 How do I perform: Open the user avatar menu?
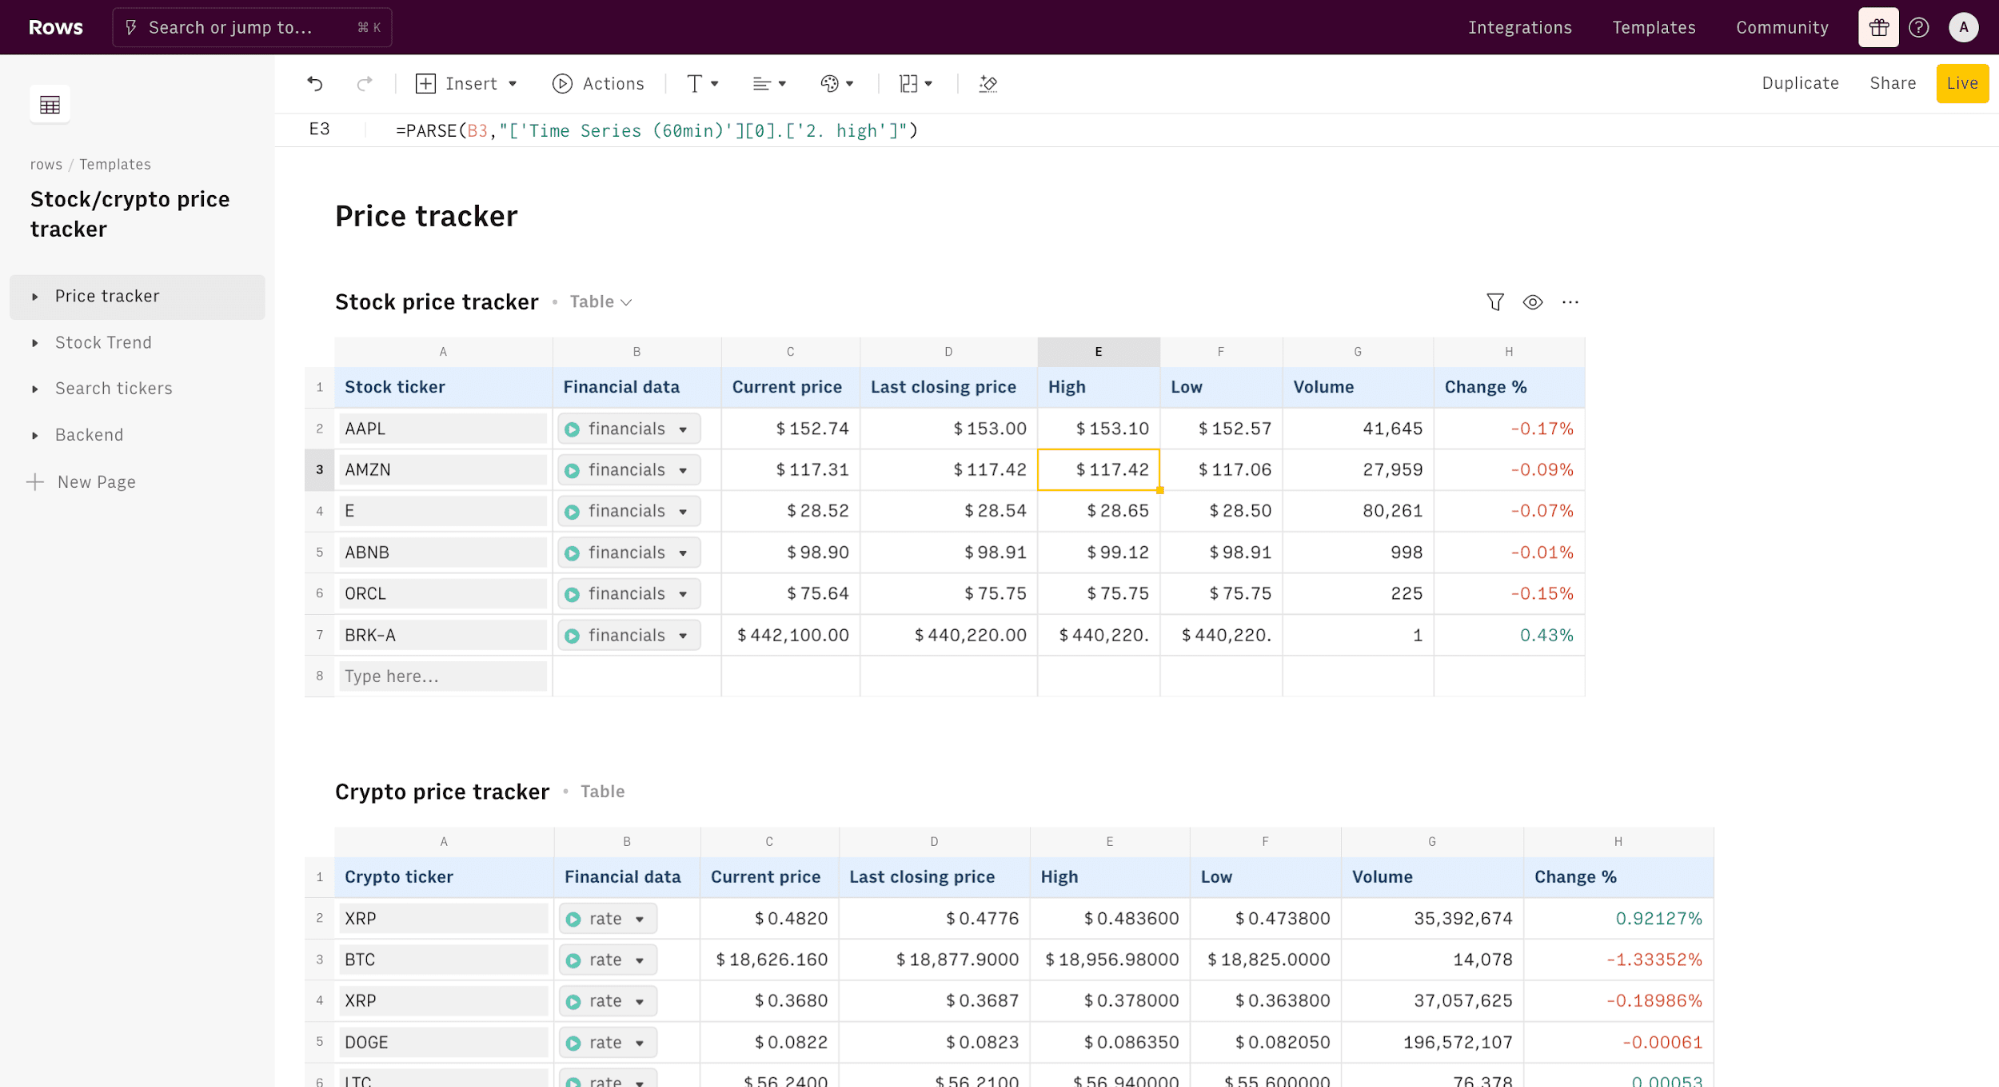click(x=1963, y=27)
